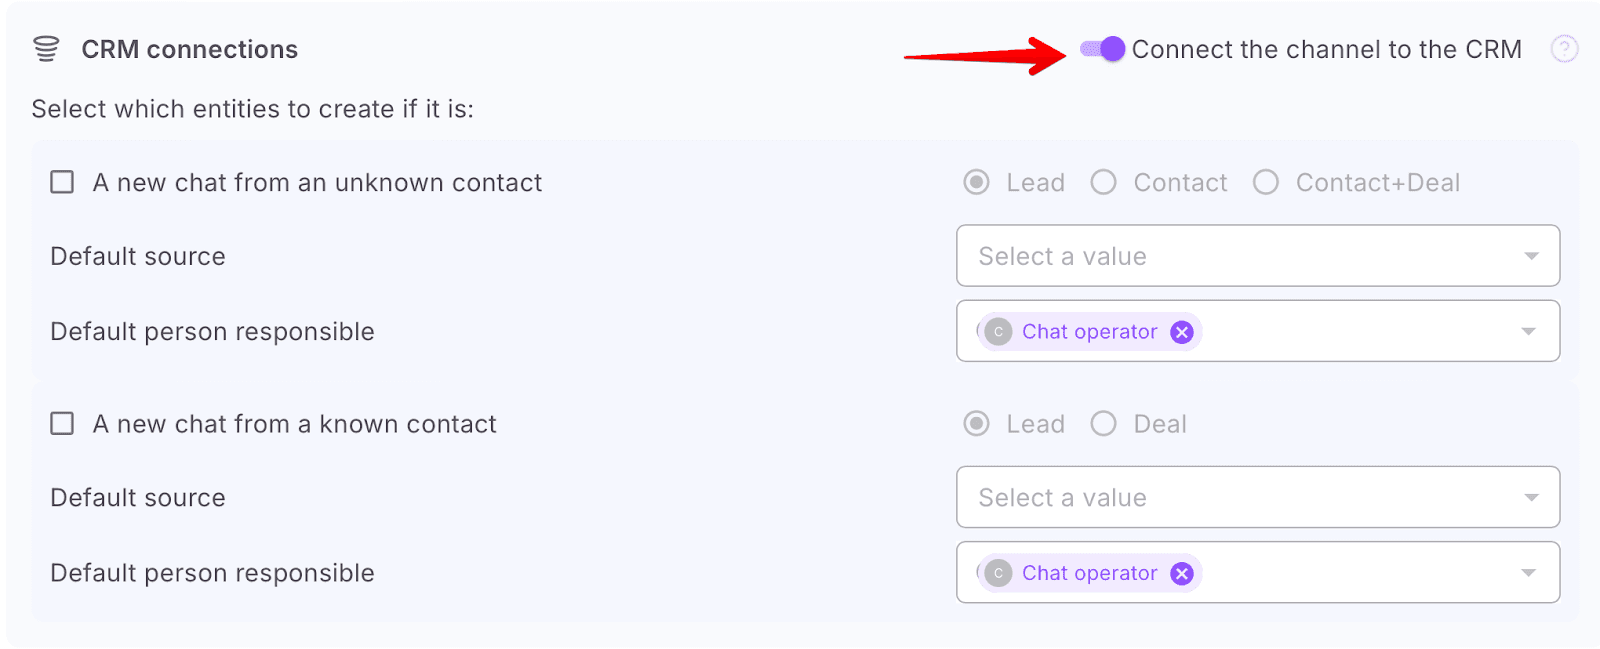
Task: Click Chat operator avatar in known contact section
Action: pyautogui.click(x=998, y=573)
